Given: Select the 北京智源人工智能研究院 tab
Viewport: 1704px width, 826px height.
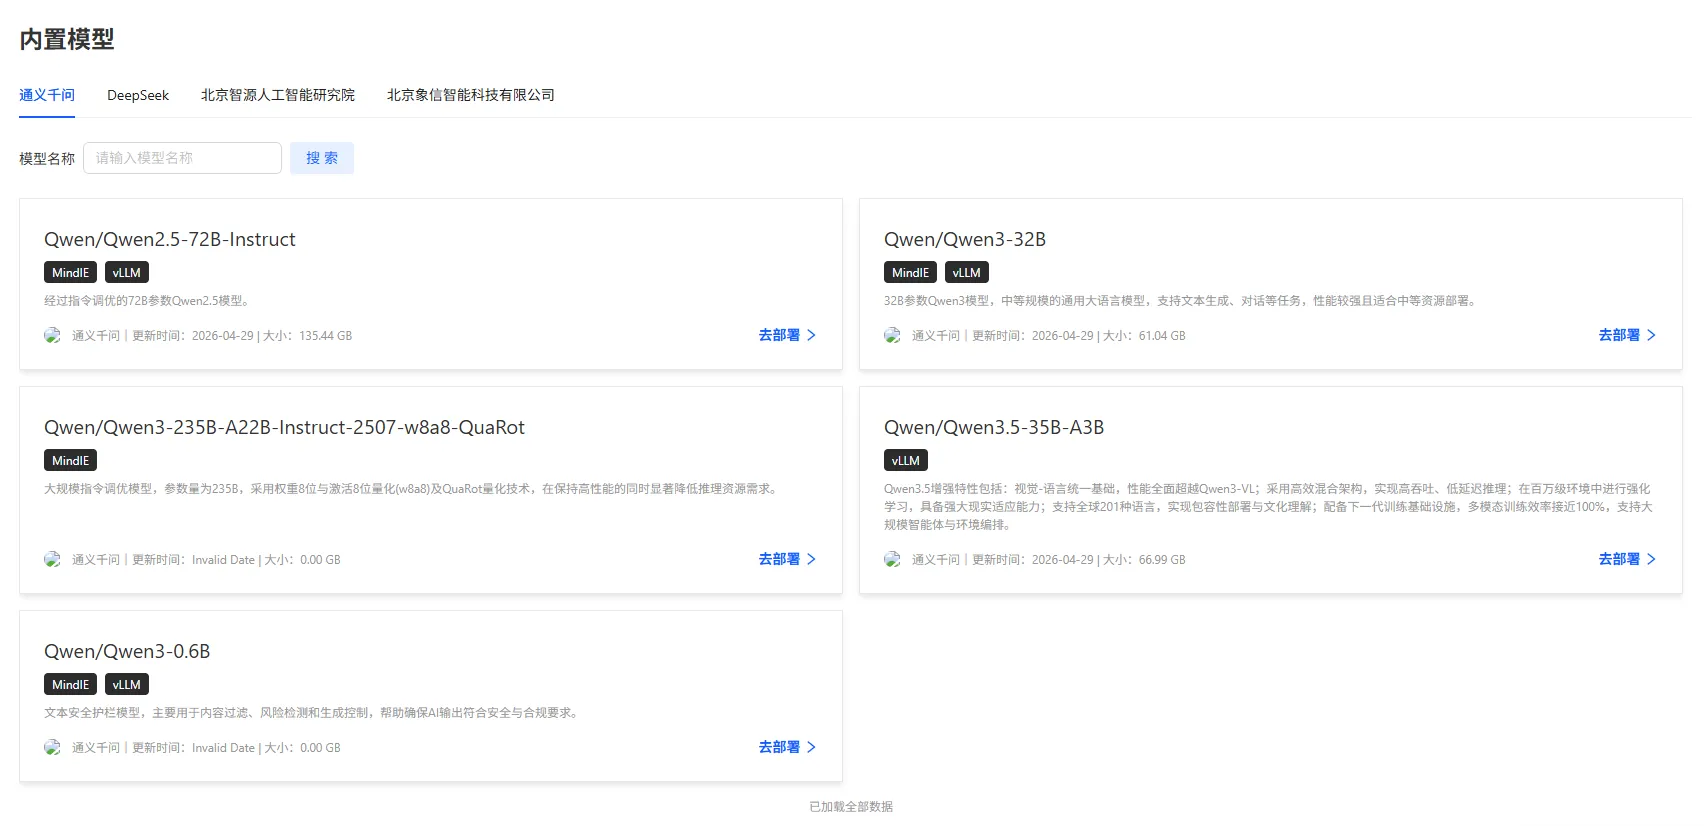Looking at the screenshot, I should pos(278,95).
